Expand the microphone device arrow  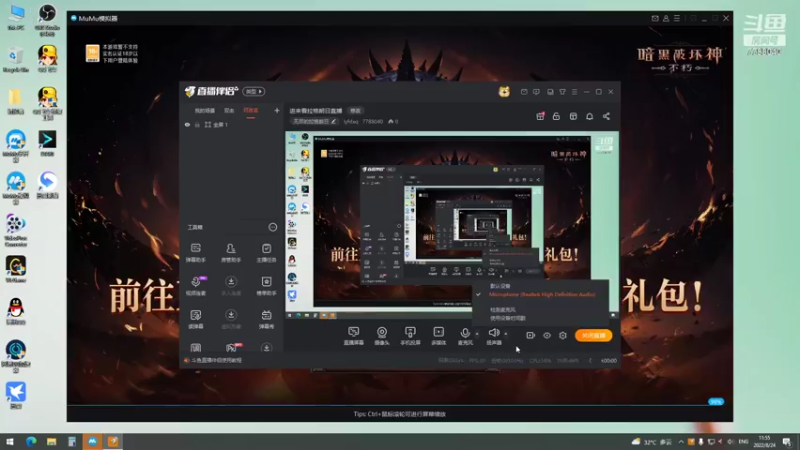coord(477,334)
